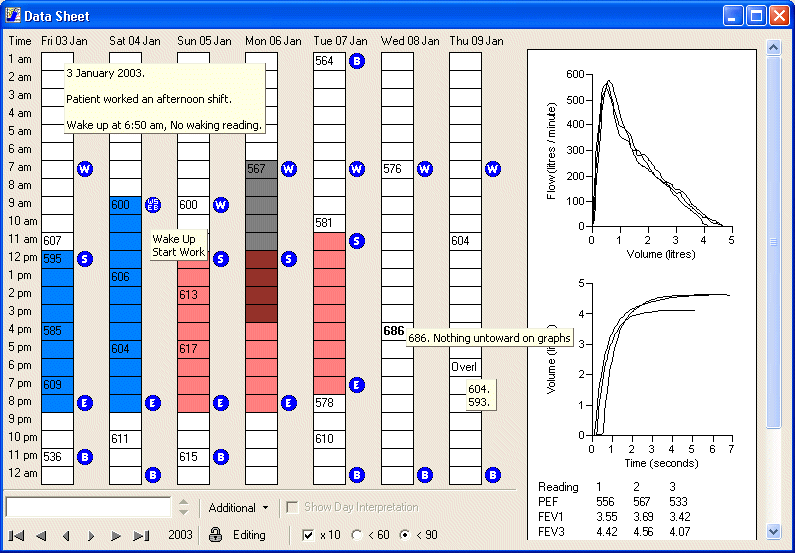Click the Wake marker on Wed 08 Jan
Viewport: 795px width, 553px height.
pyautogui.click(x=425, y=169)
